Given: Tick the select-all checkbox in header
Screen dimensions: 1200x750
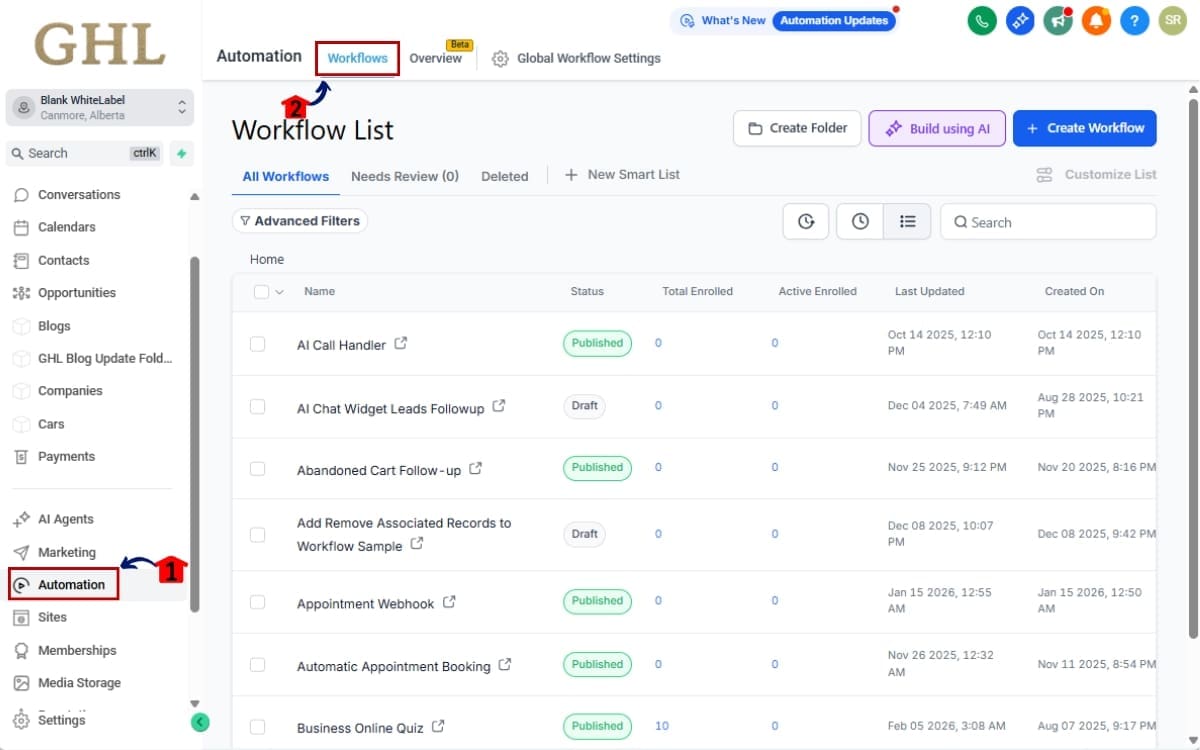Looking at the screenshot, I should (x=261, y=292).
